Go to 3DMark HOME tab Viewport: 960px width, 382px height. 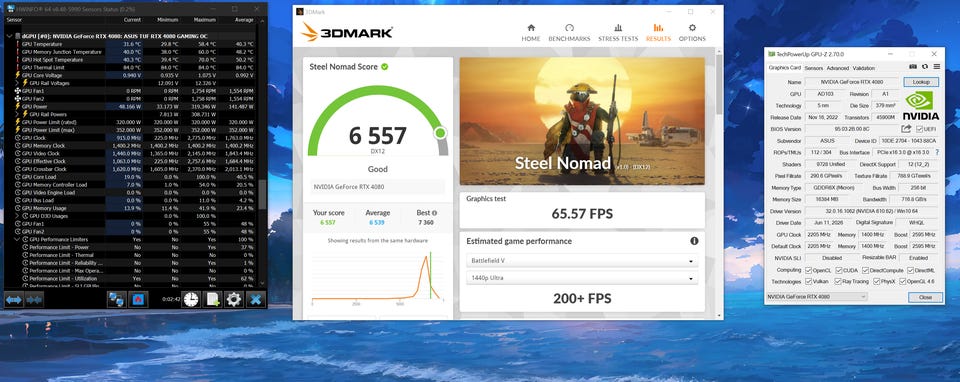point(531,33)
